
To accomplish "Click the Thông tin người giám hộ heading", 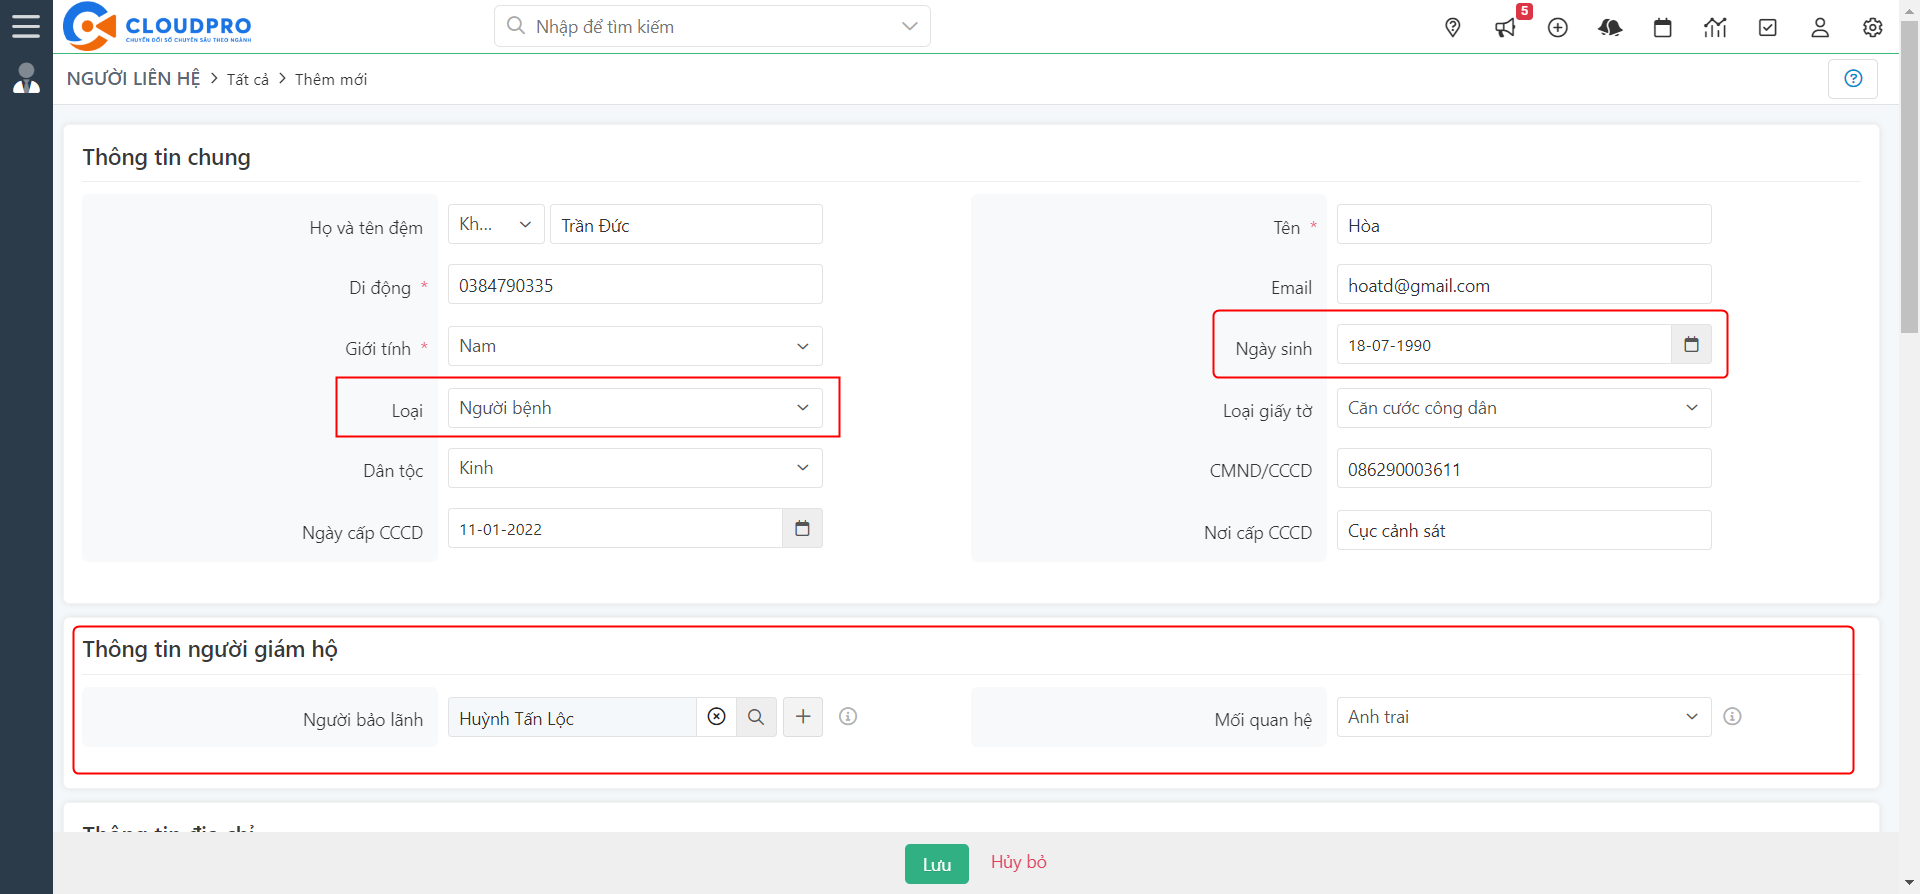I will point(210,649).
